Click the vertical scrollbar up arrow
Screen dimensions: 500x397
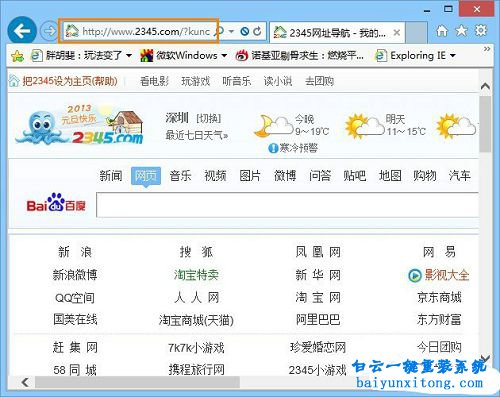point(485,86)
